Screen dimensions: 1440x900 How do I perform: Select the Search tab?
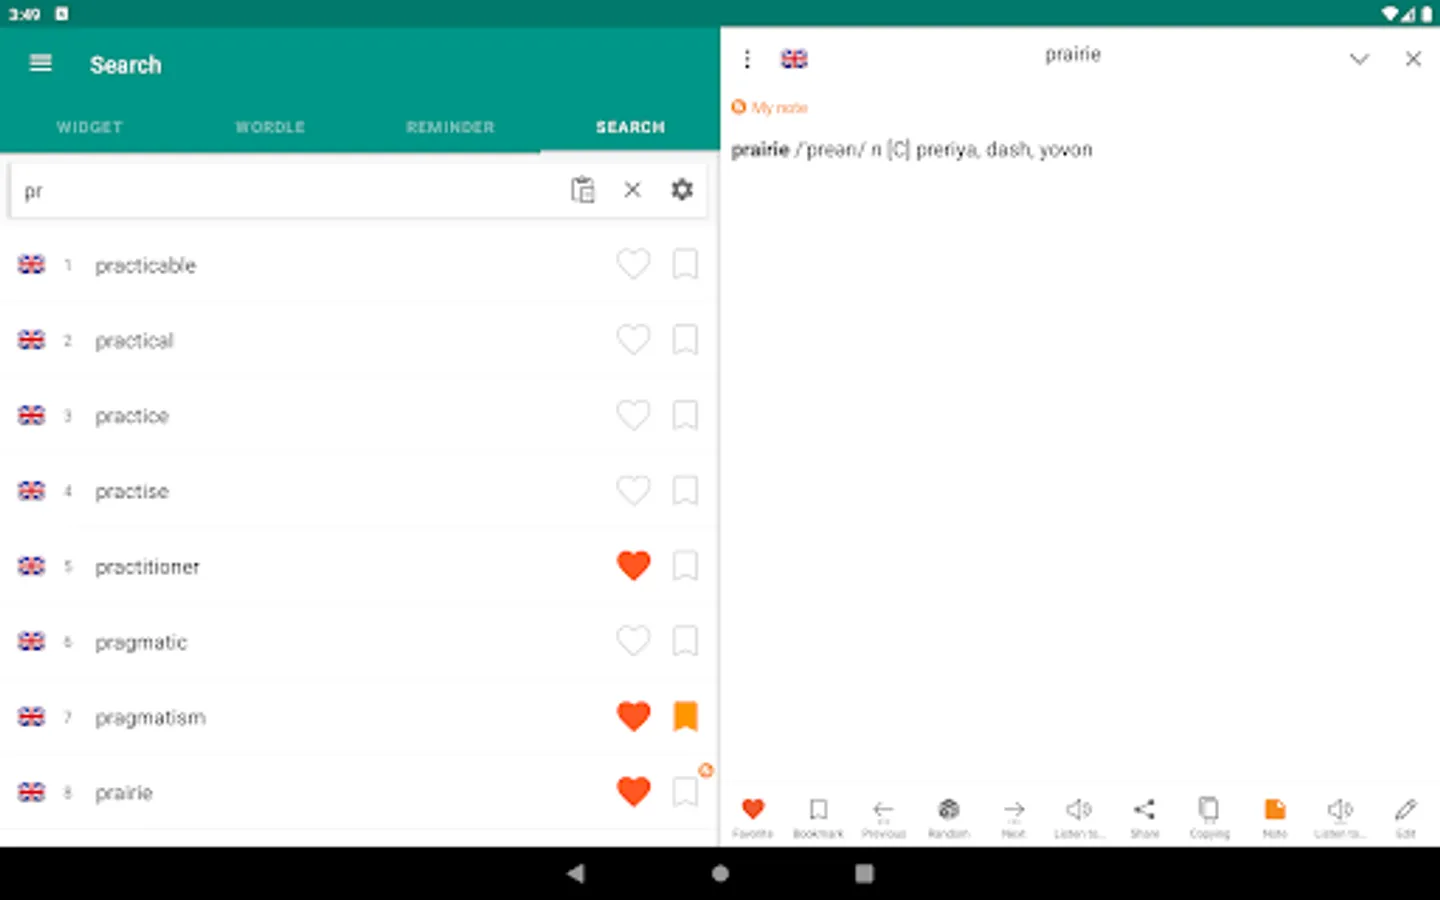pyautogui.click(x=630, y=127)
